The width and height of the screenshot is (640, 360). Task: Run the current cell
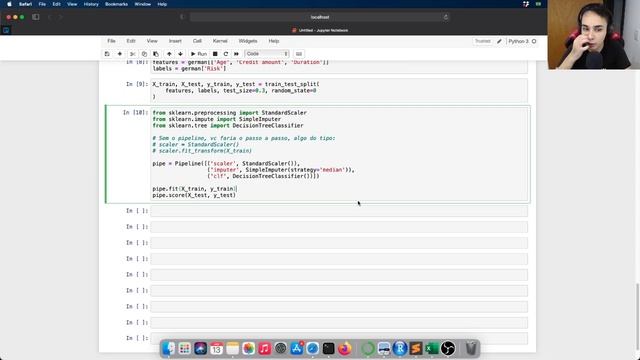tap(199, 54)
